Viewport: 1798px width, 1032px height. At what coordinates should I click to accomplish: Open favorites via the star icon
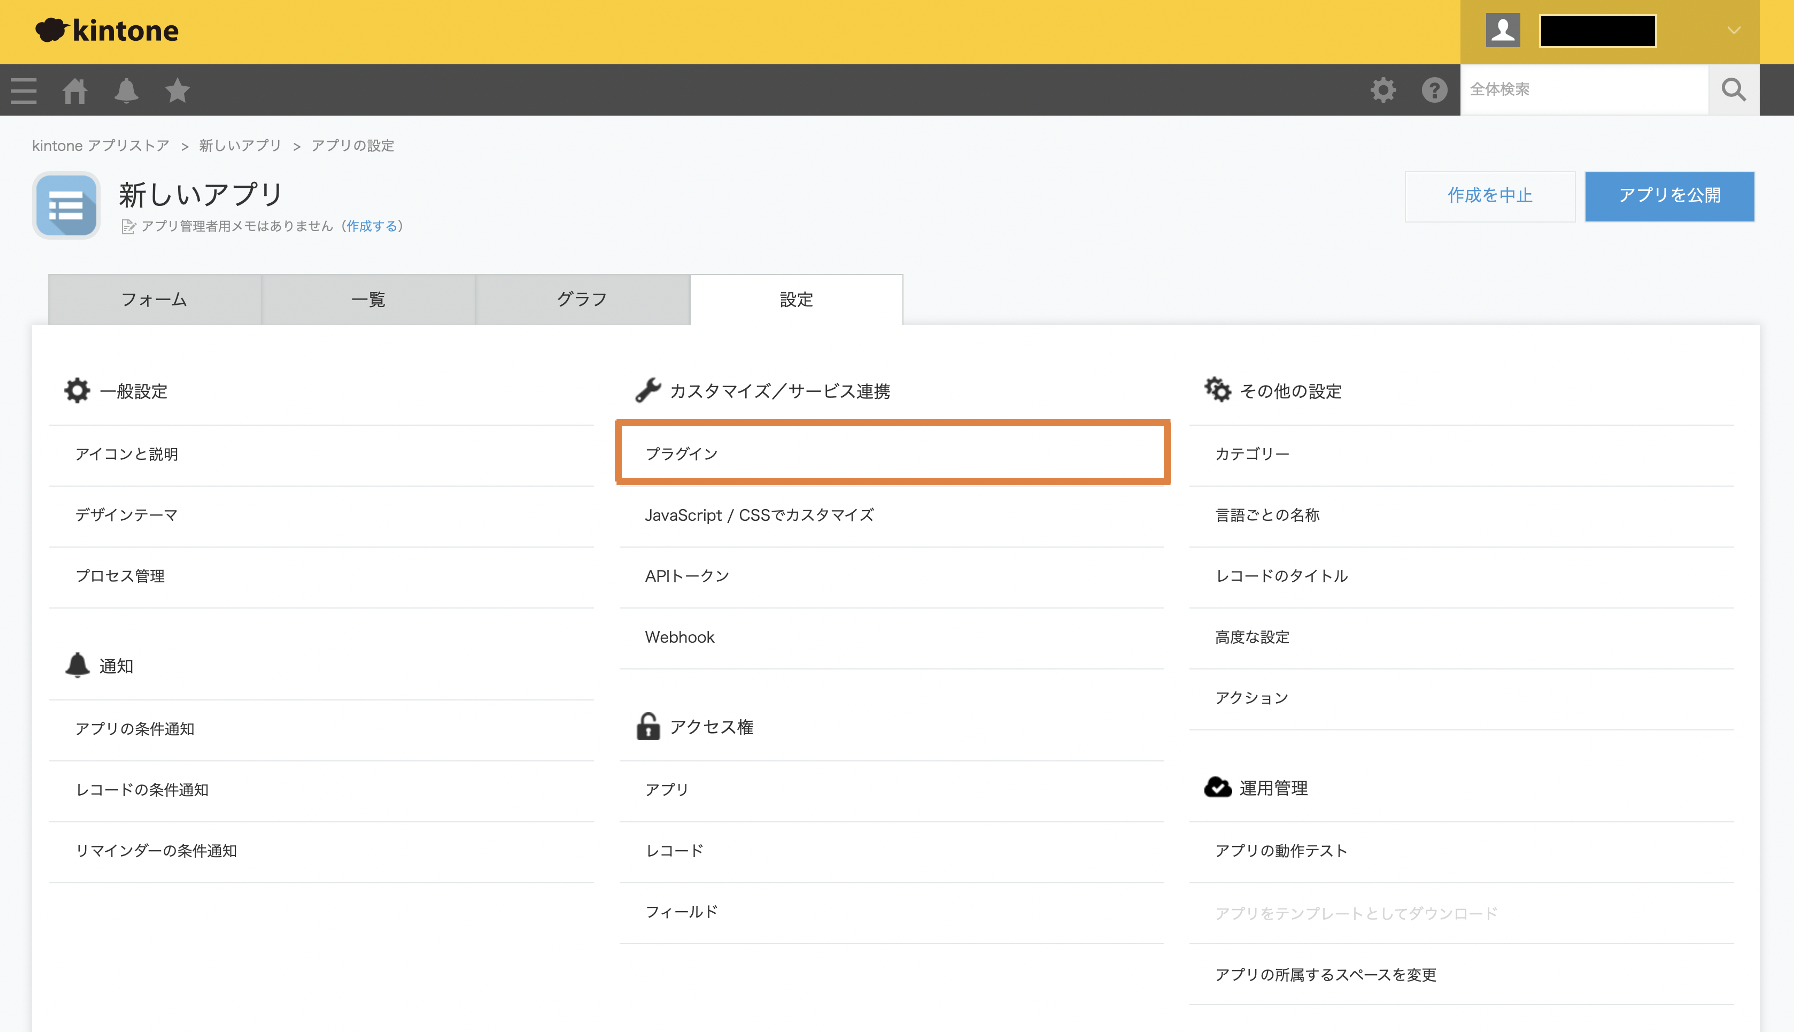point(177,90)
